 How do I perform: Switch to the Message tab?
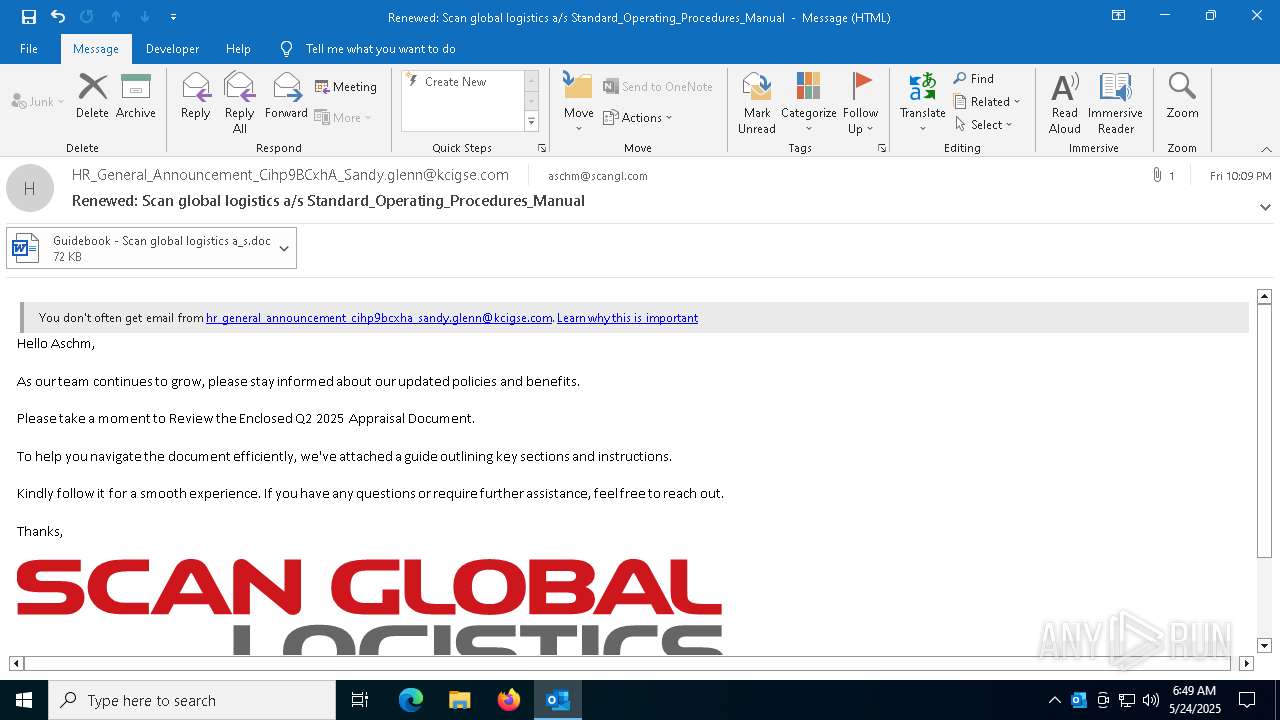point(96,48)
